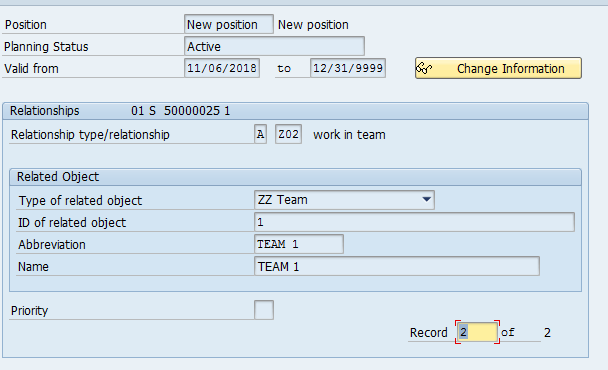
Task: Click the Planning Status field showing Active
Action: pyautogui.click(x=274, y=46)
